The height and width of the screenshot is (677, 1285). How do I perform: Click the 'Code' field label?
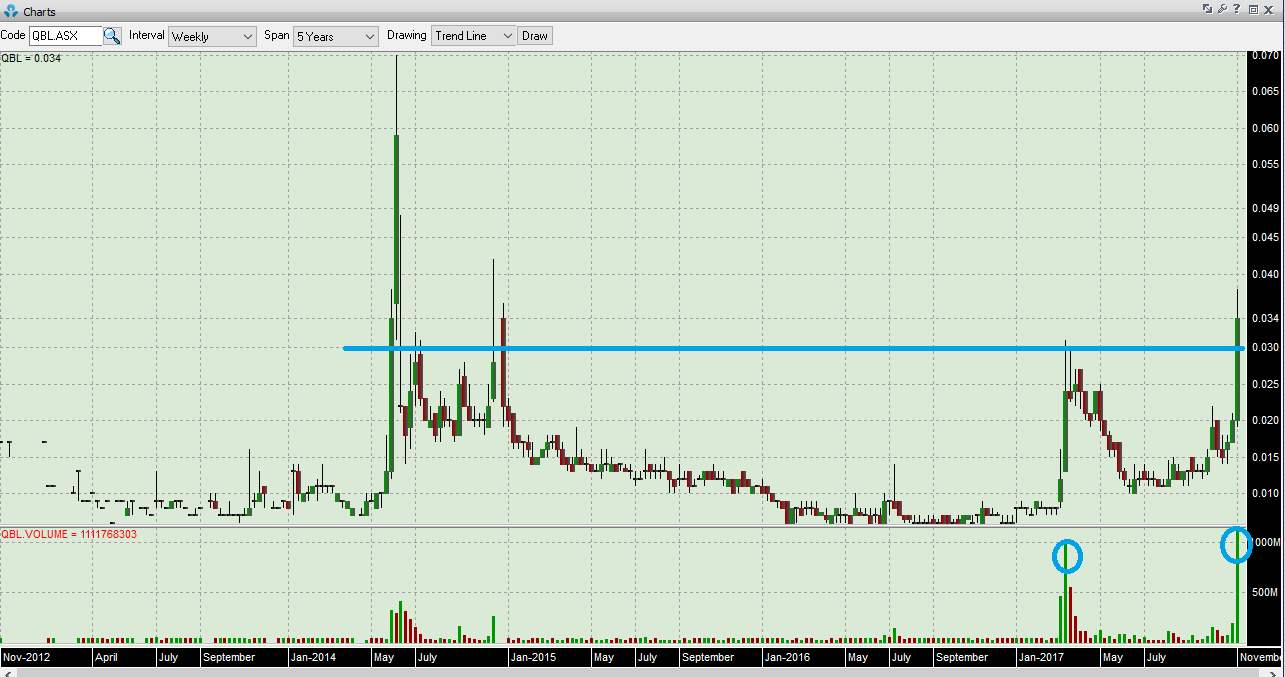[13, 35]
